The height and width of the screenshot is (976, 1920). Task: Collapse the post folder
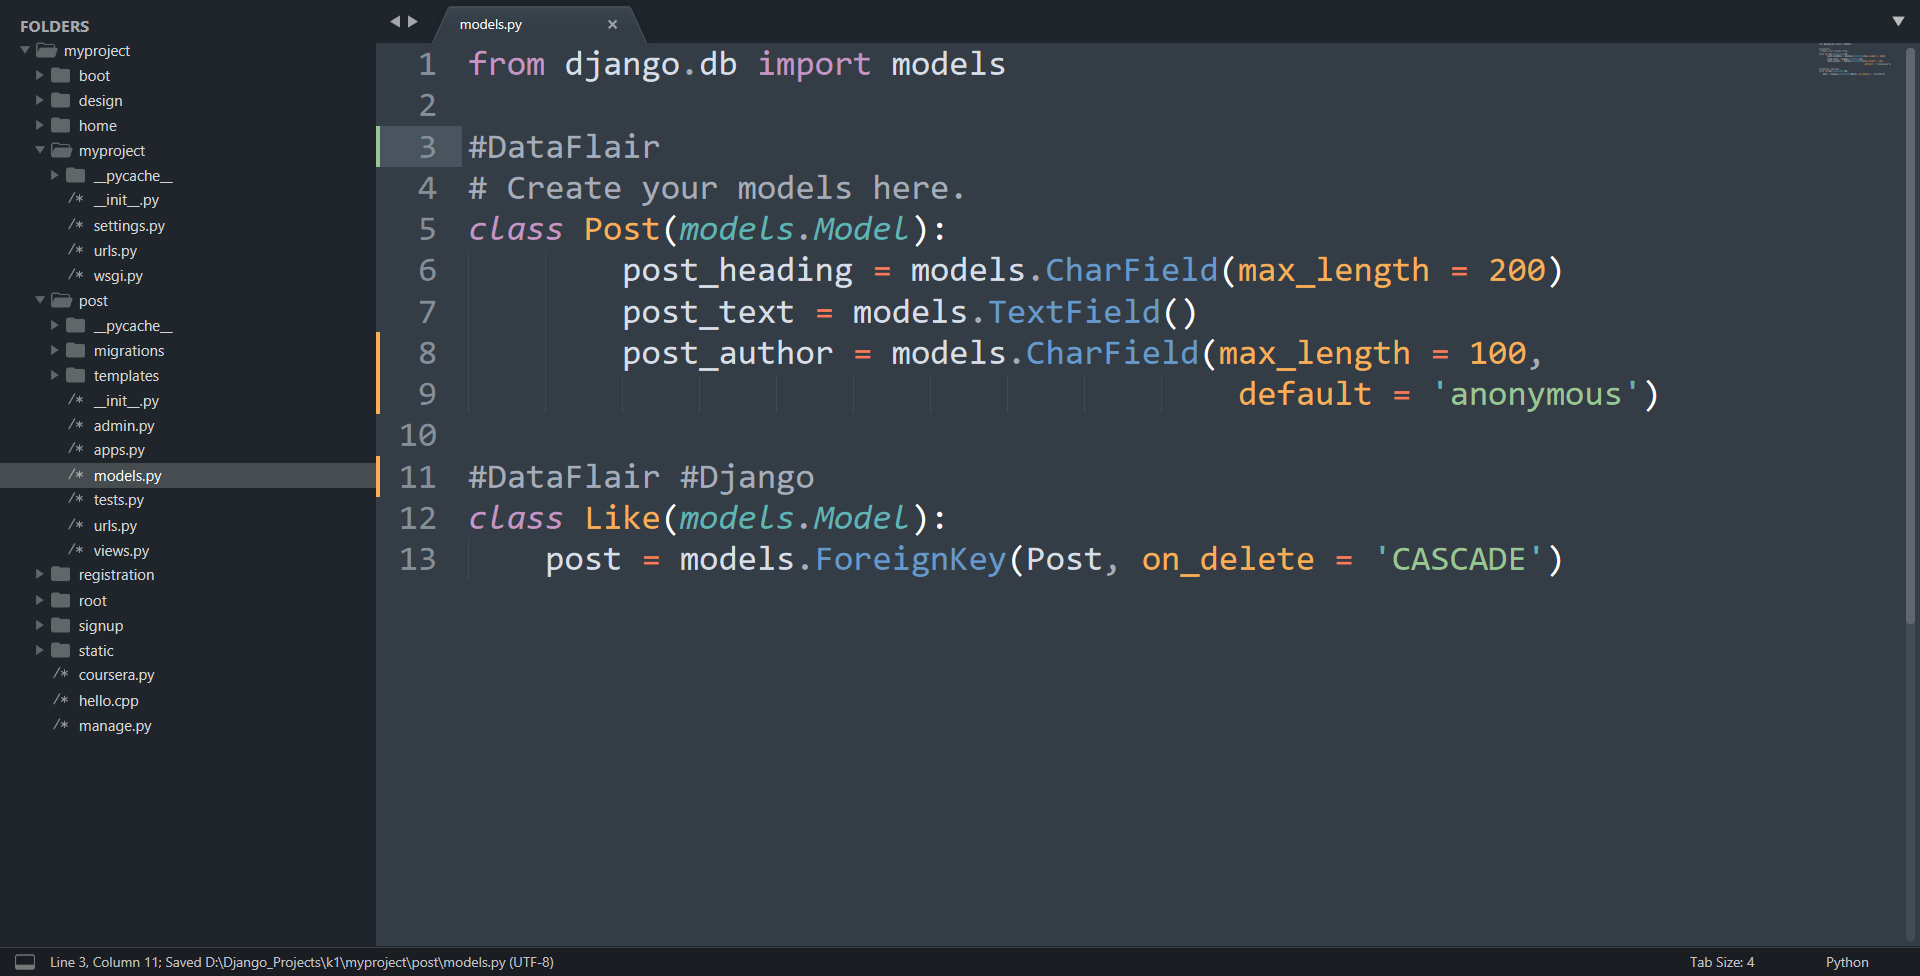39,300
